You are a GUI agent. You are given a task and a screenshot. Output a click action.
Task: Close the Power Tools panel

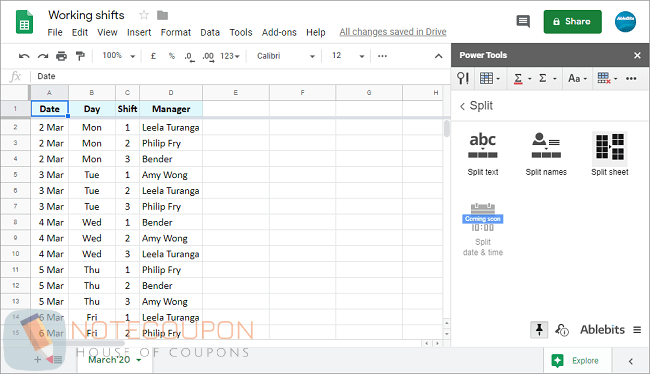[637, 55]
